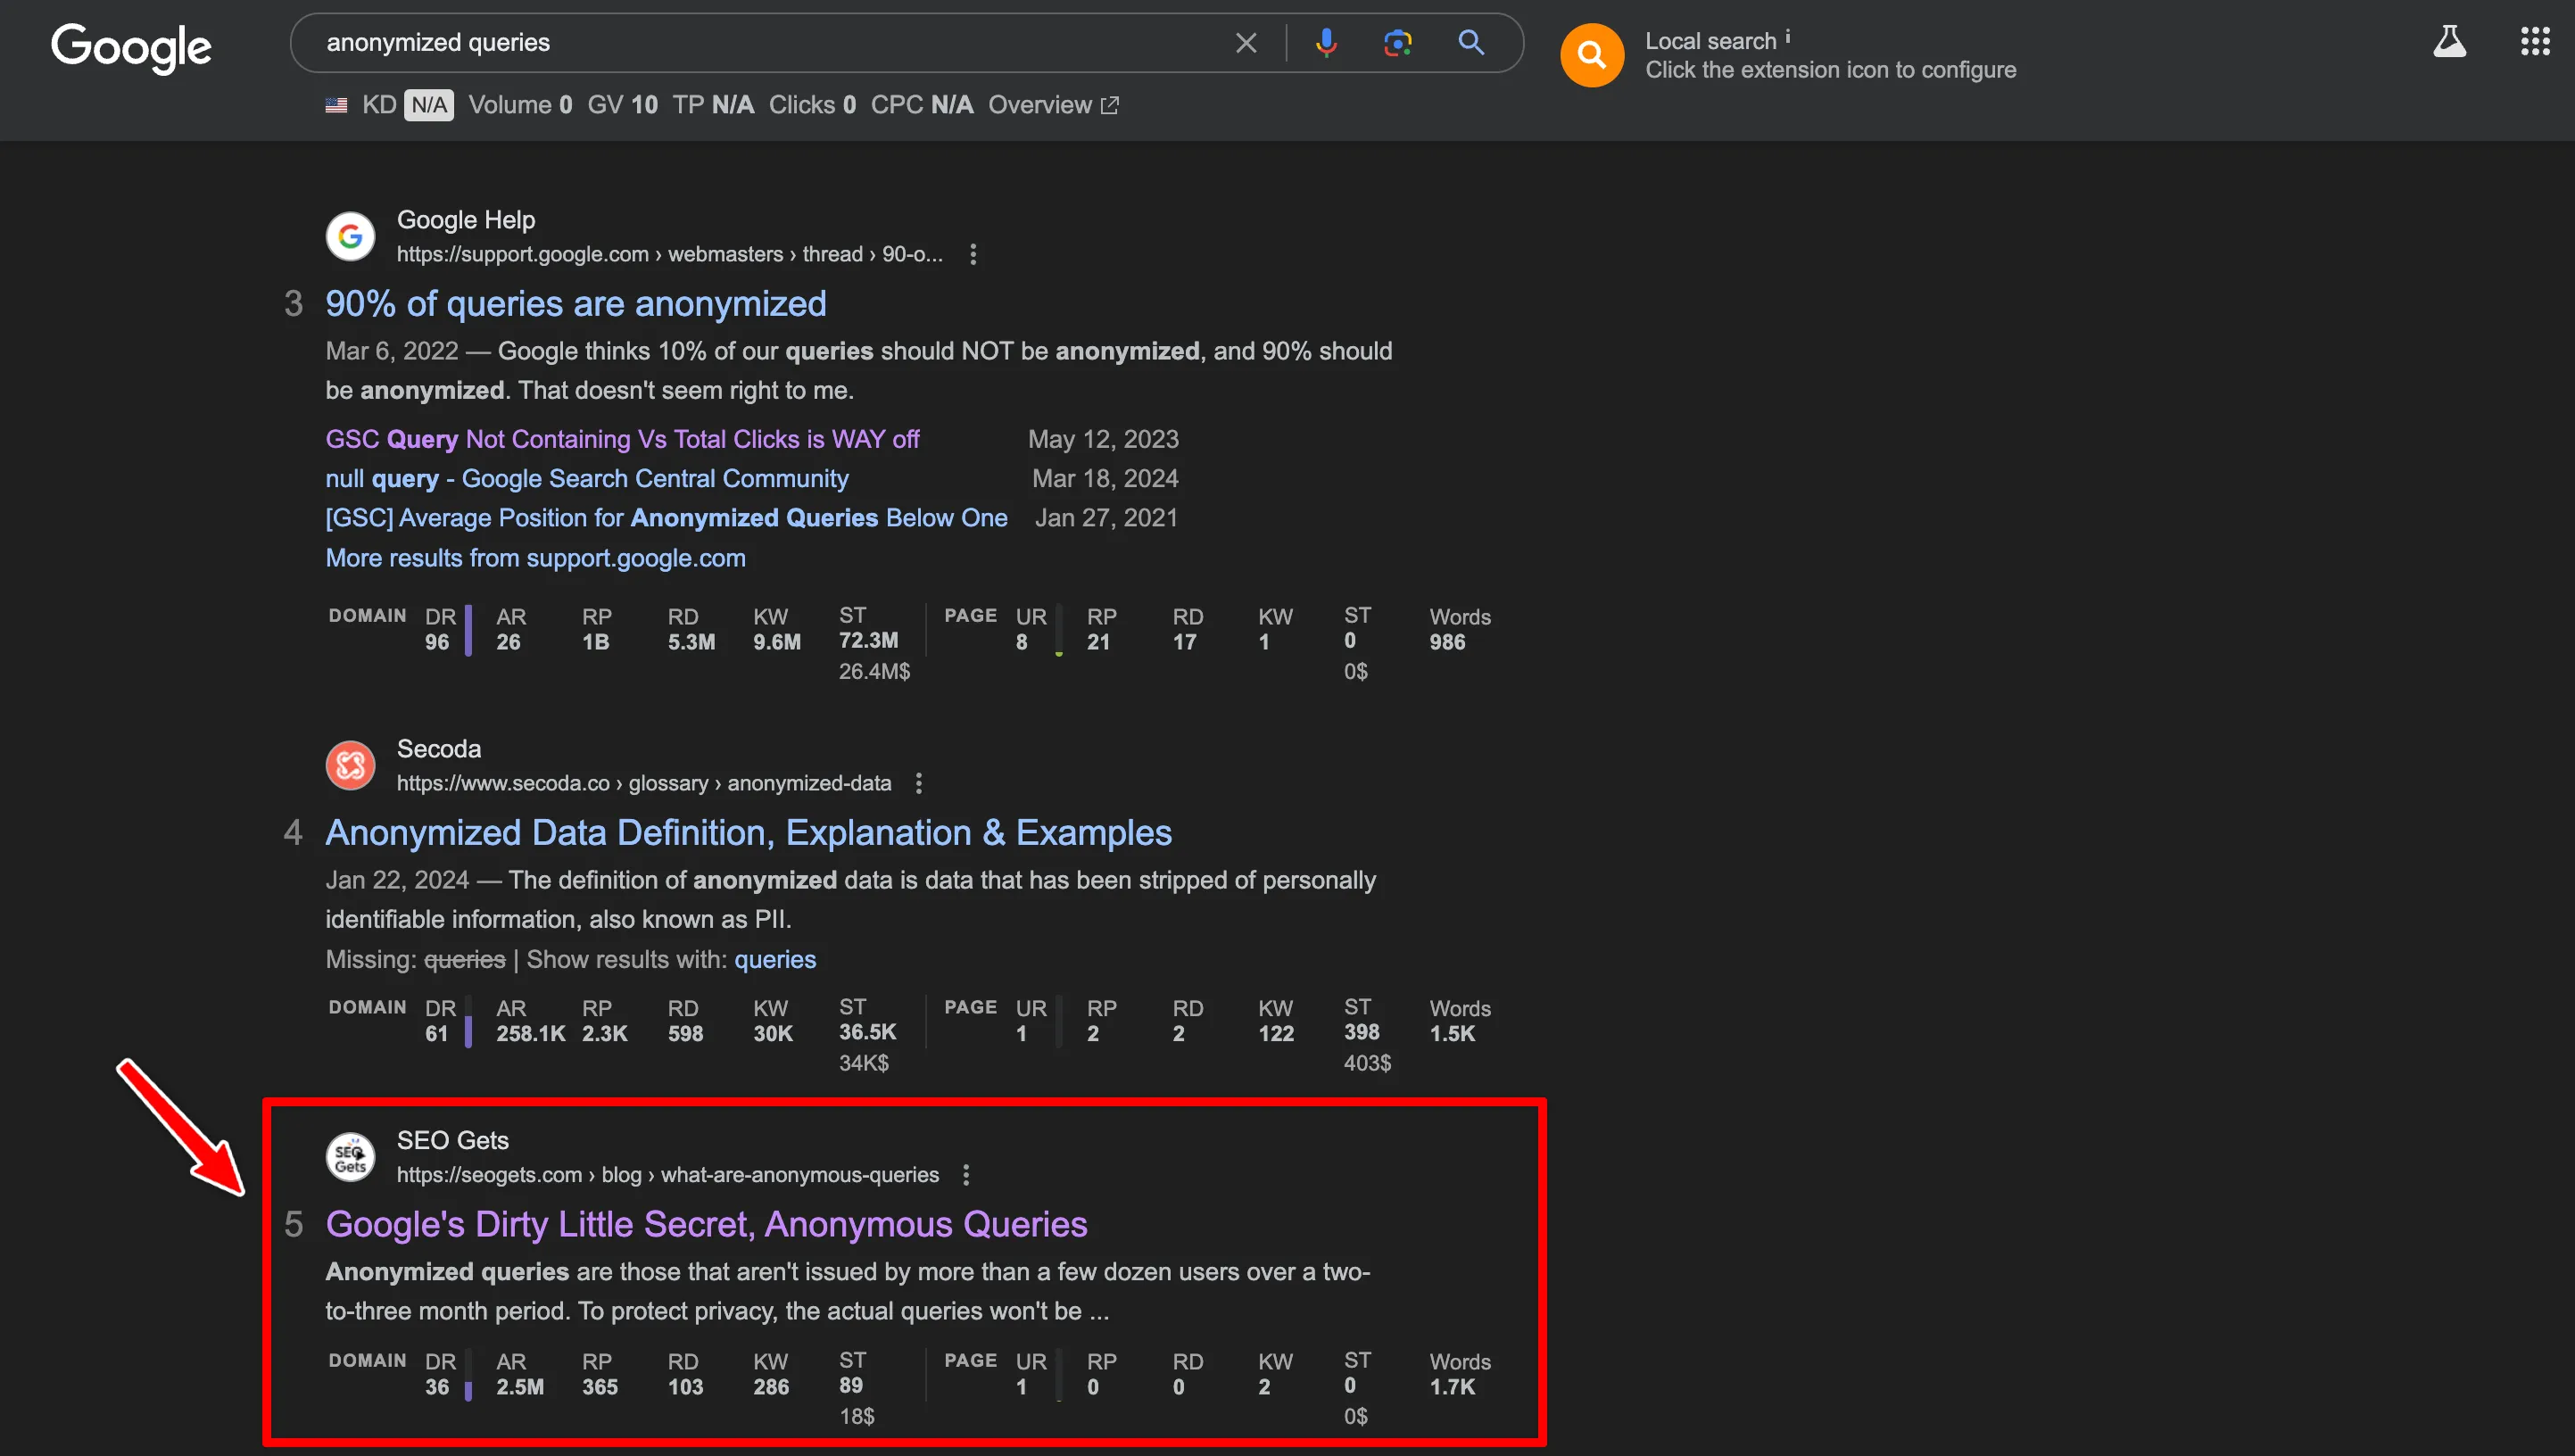
Task: Click the magnifier search submit icon
Action: (x=1470, y=43)
